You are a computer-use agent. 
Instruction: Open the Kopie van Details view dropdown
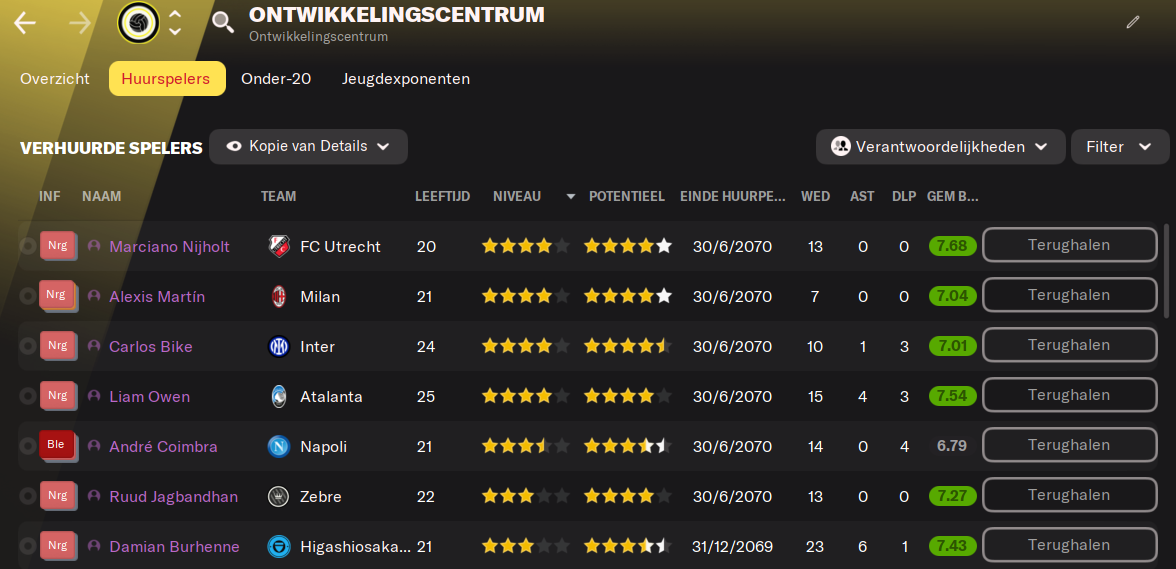pos(308,146)
